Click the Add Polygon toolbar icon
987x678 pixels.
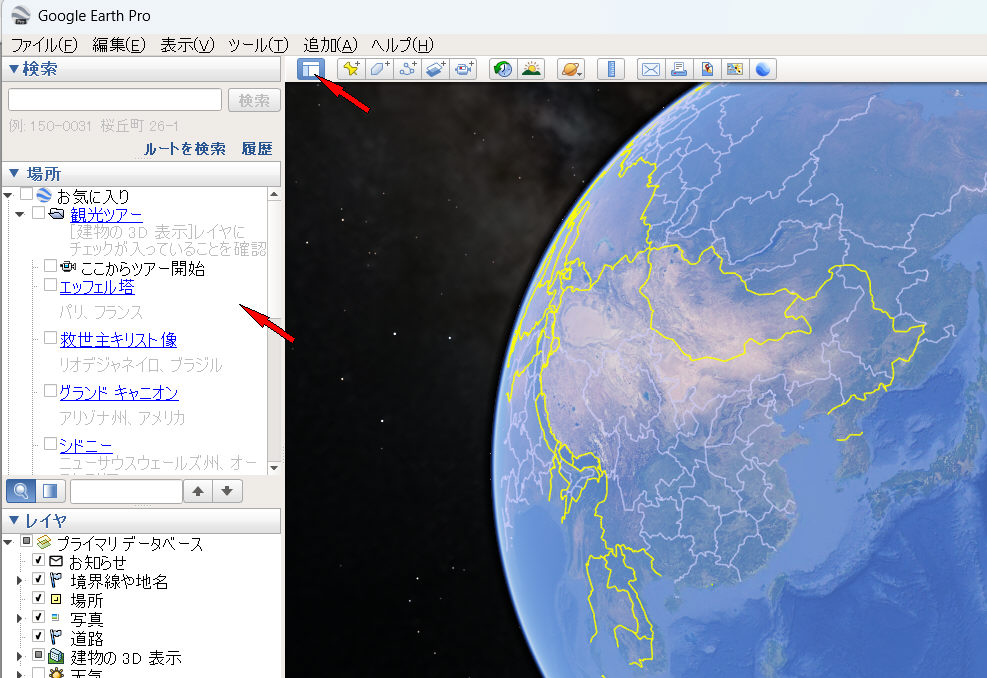(x=379, y=69)
